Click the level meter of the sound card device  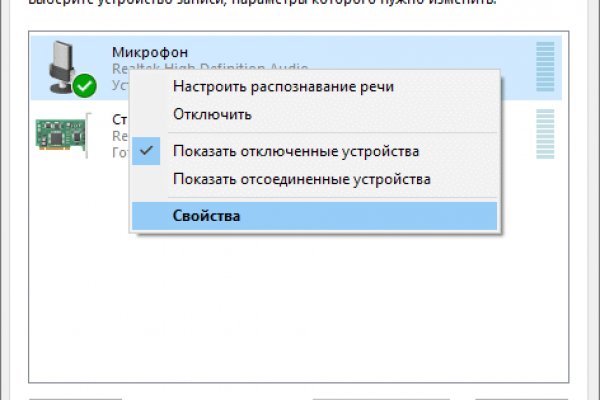545,134
